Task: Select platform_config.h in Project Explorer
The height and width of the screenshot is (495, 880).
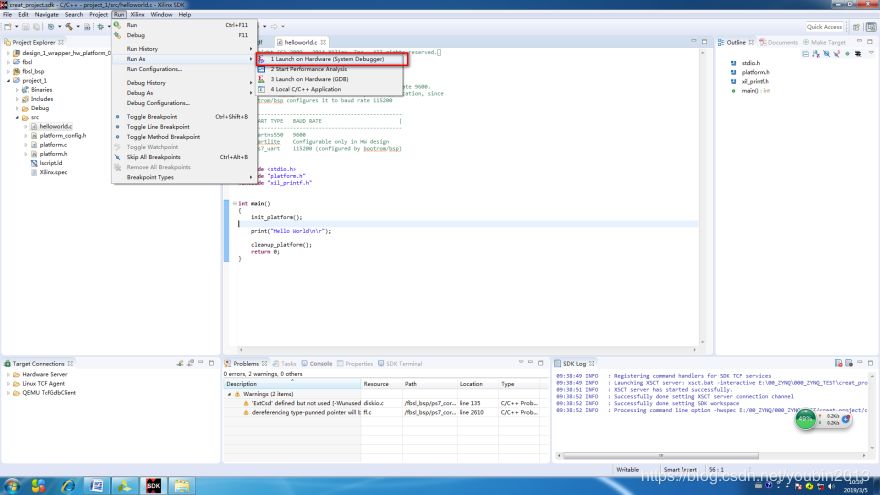Action: [63, 136]
